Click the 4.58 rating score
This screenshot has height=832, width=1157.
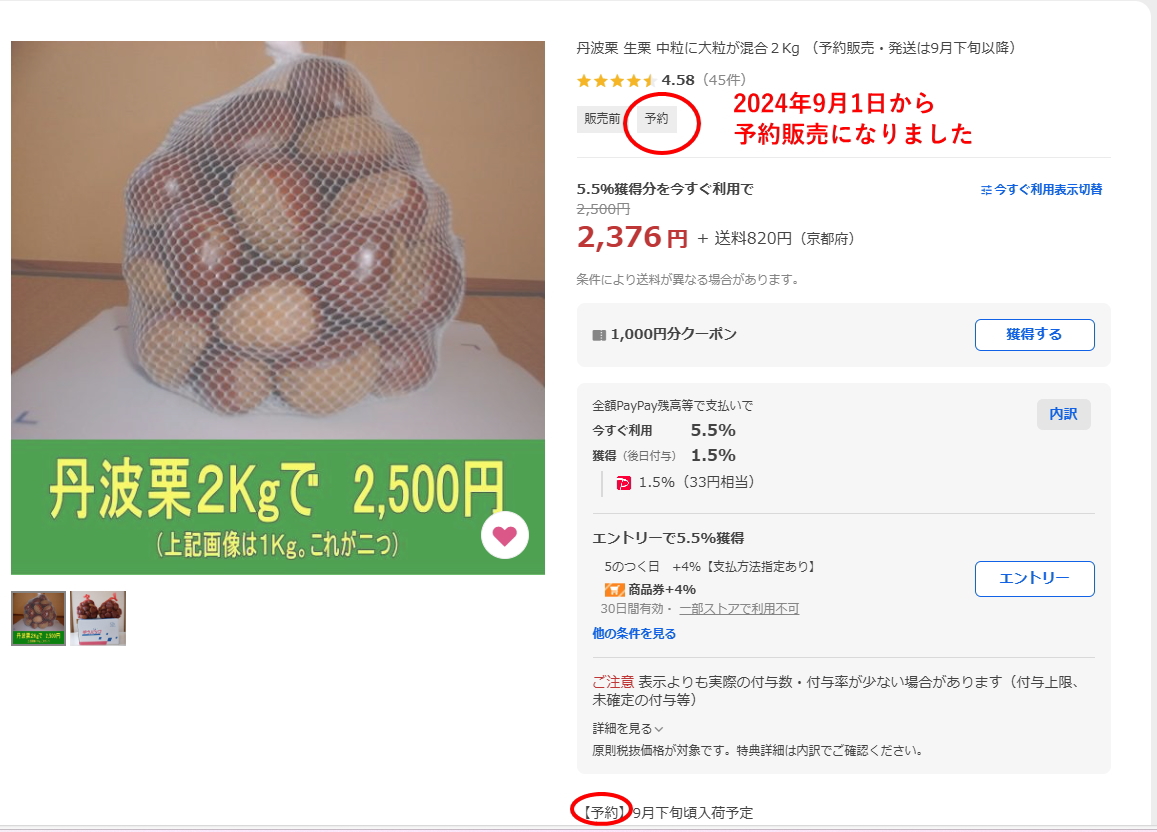point(678,80)
